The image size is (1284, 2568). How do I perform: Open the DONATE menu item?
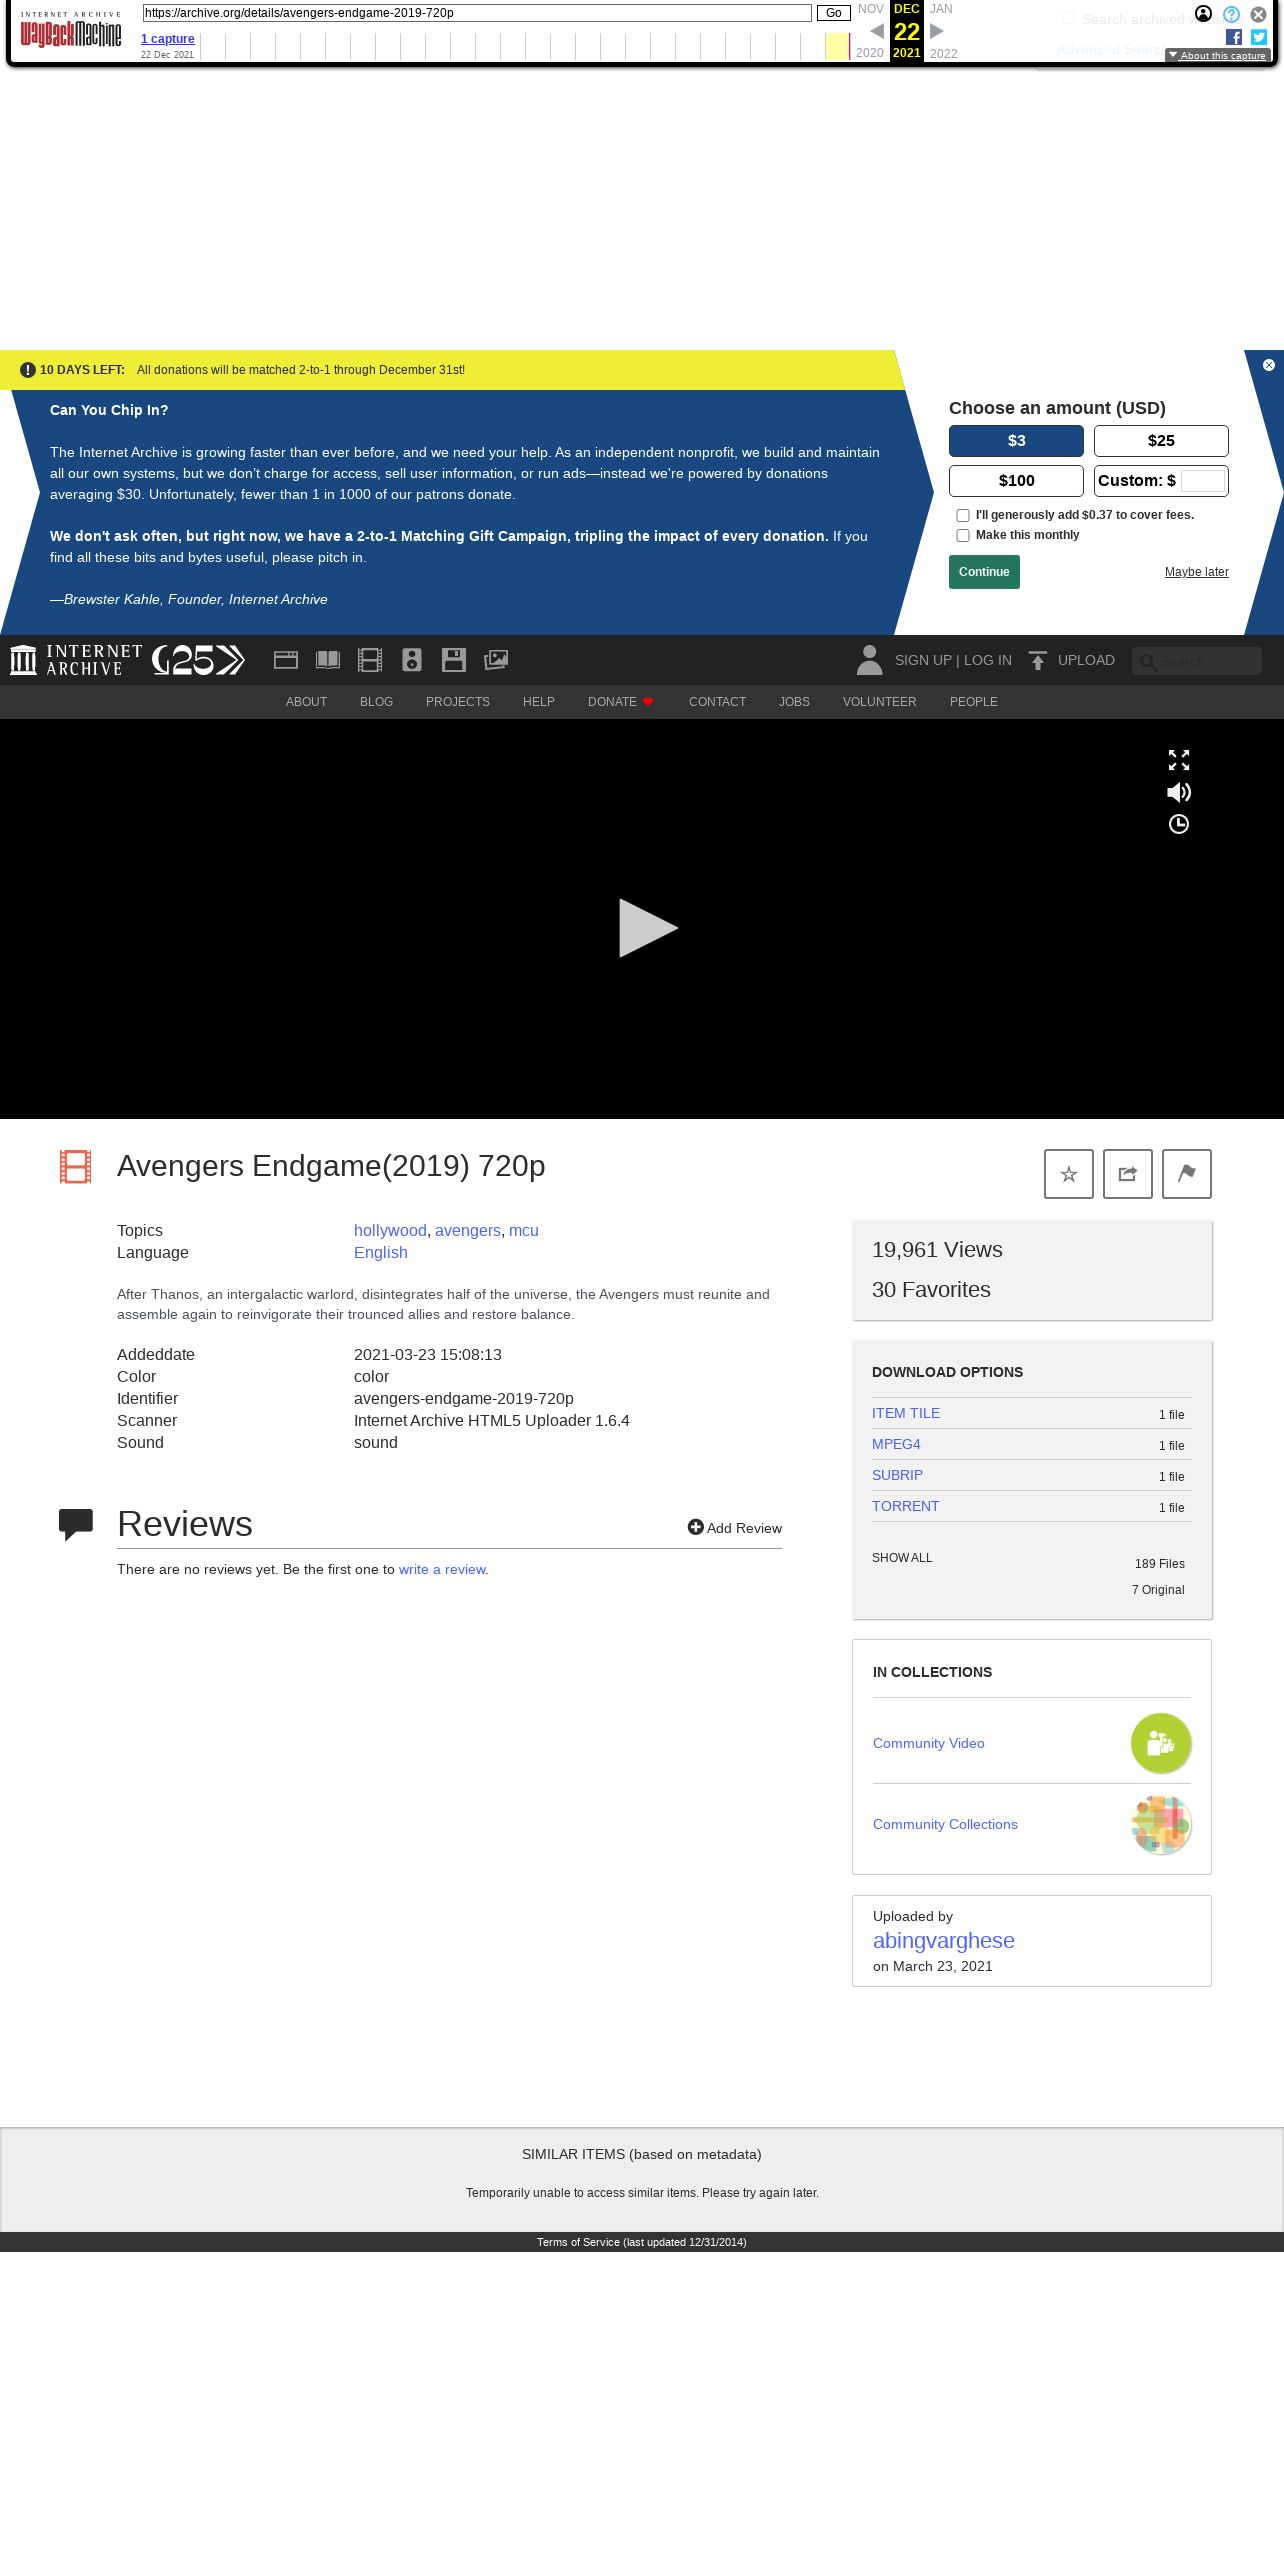pyautogui.click(x=621, y=702)
